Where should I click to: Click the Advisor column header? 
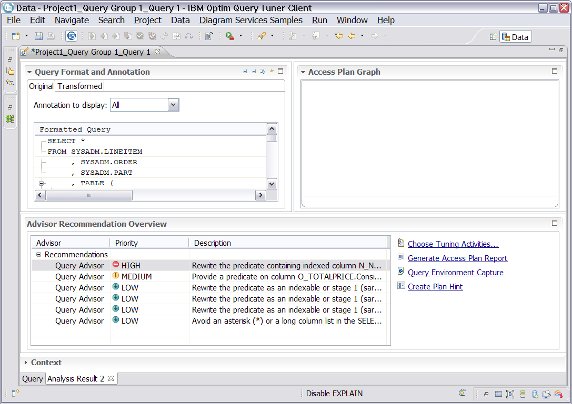(x=71, y=243)
